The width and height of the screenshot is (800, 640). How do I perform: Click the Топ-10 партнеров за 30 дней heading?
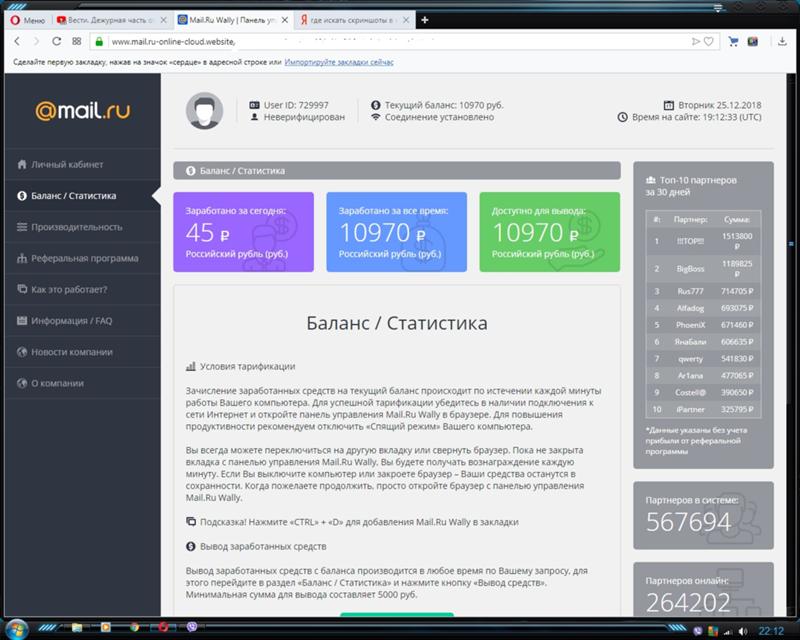(x=692, y=186)
